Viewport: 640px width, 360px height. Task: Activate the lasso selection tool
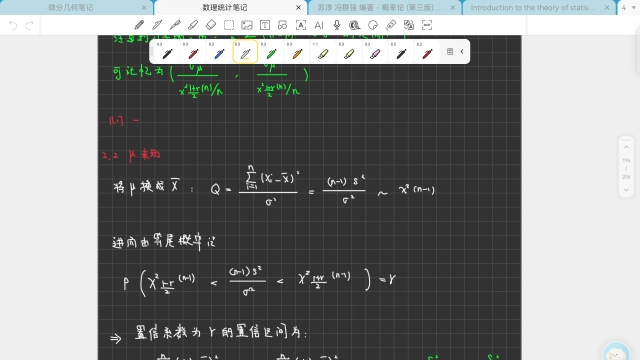coord(229,25)
